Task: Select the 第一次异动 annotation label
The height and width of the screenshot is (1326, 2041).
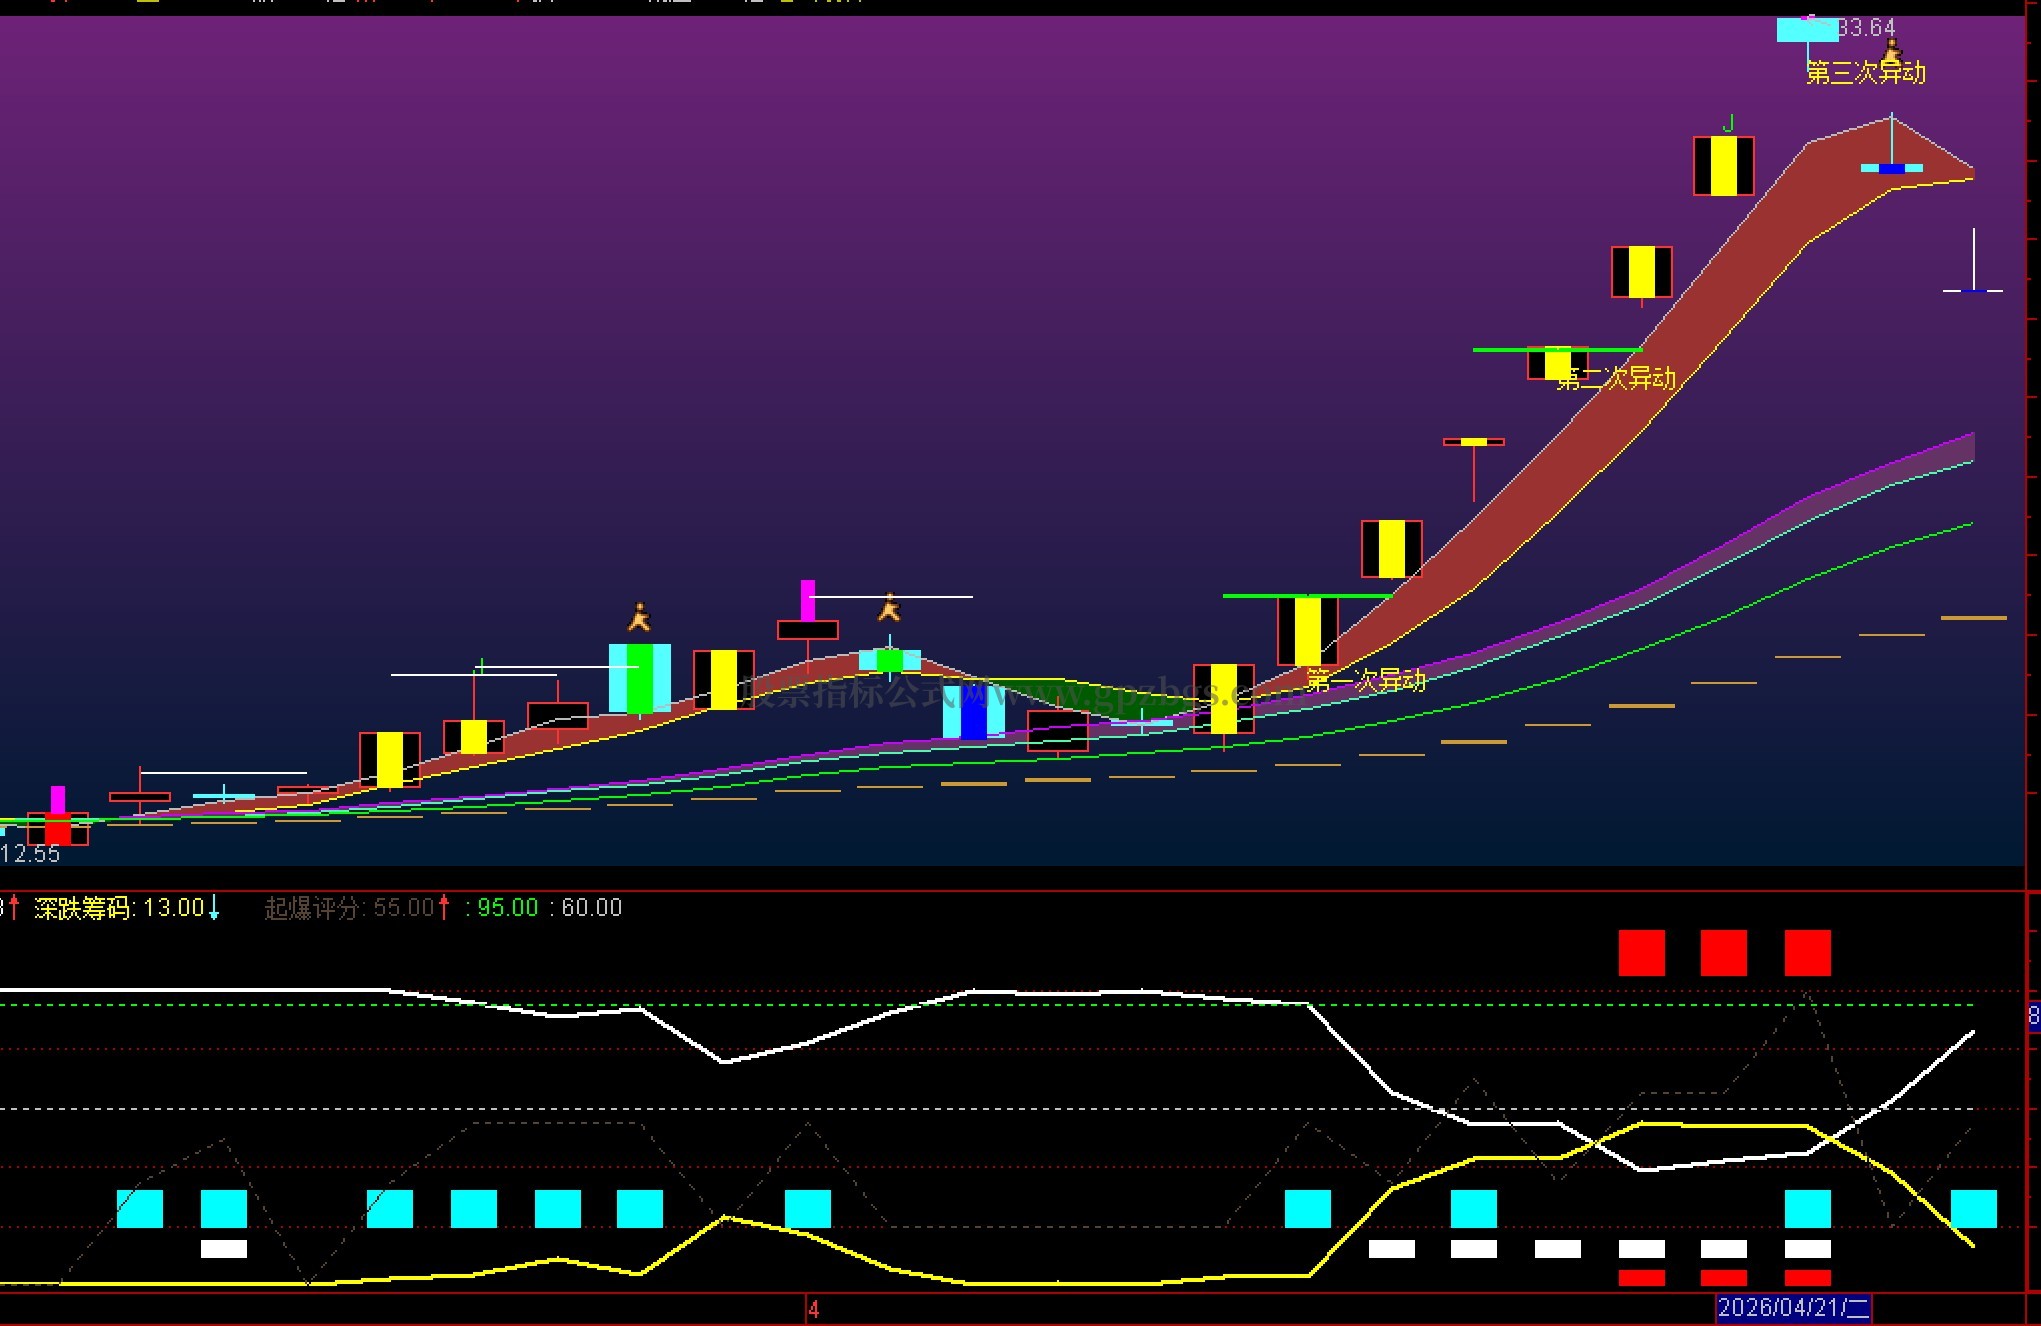Action: click(x=1366, y=682)
